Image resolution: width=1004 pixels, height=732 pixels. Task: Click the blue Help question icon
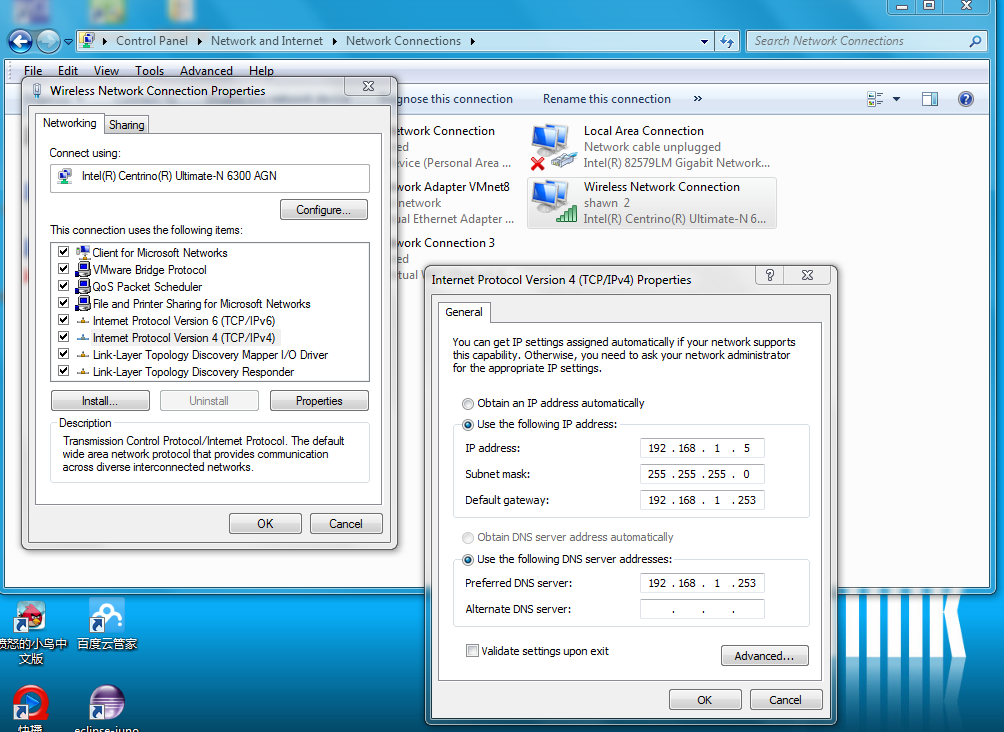pos(966,99)
